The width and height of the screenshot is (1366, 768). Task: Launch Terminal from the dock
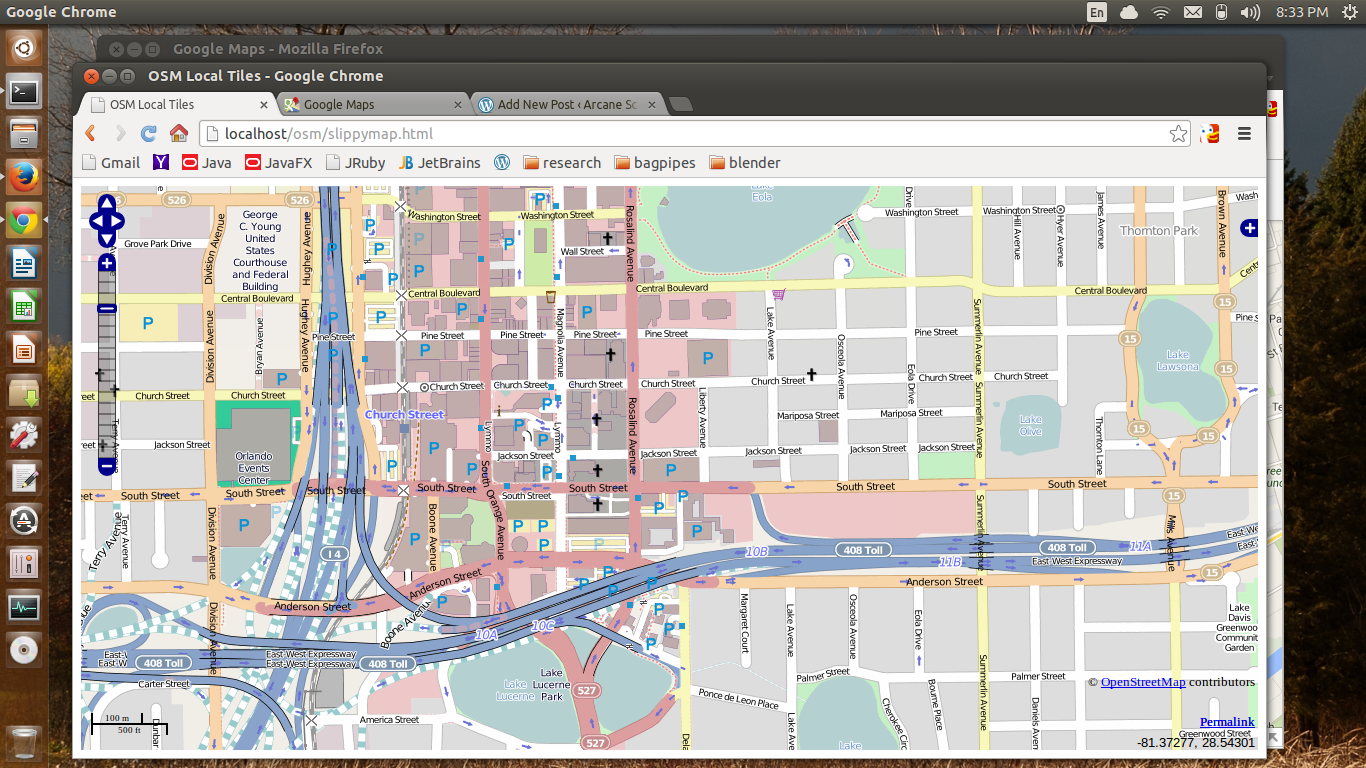coord(24,92)
